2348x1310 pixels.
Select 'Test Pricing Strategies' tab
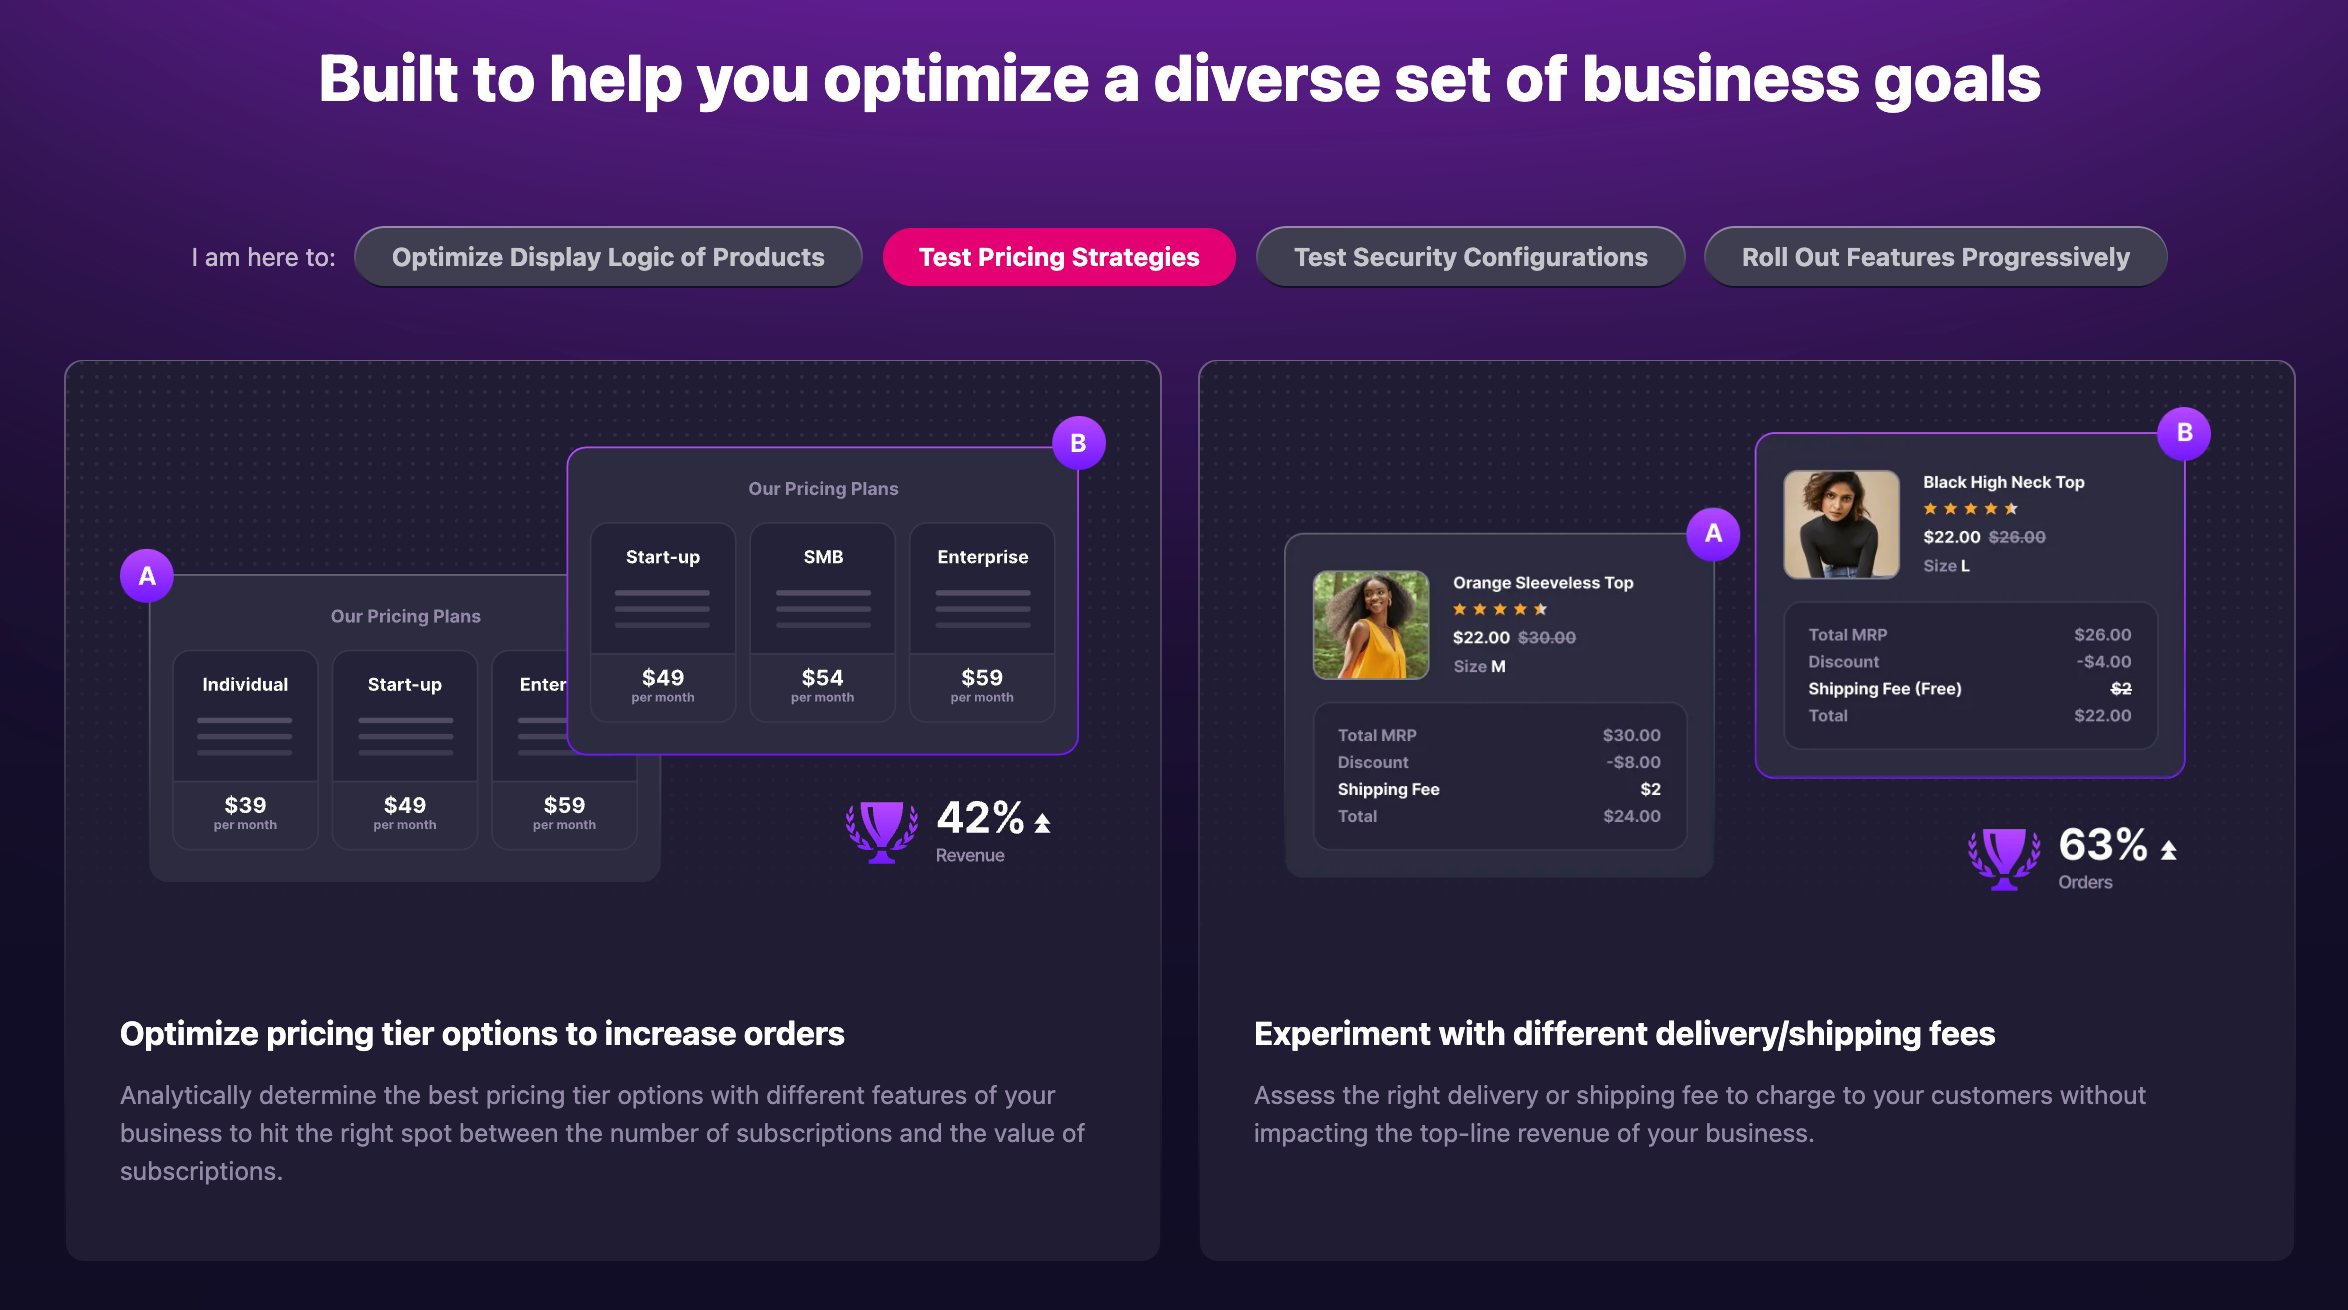(1060, 255)
